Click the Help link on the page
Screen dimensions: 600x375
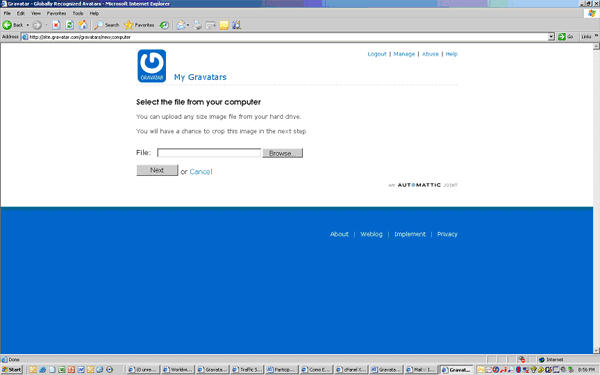(452, 54)
